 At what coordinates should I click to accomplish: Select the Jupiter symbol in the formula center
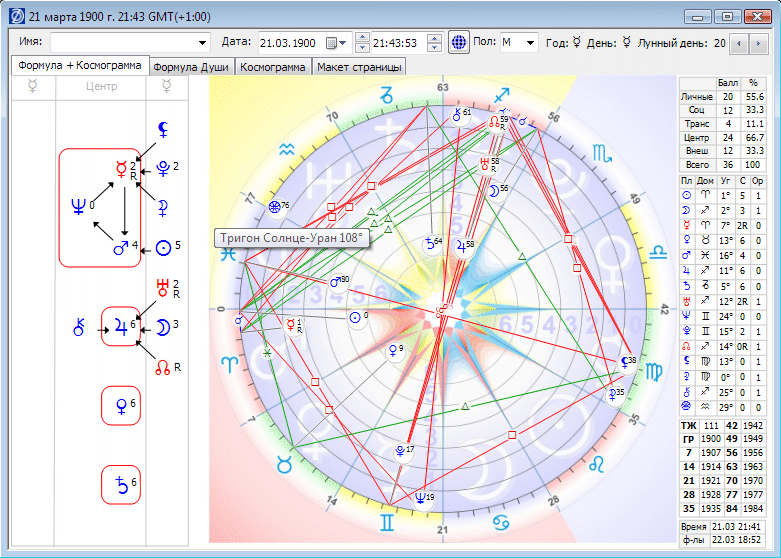121,327
